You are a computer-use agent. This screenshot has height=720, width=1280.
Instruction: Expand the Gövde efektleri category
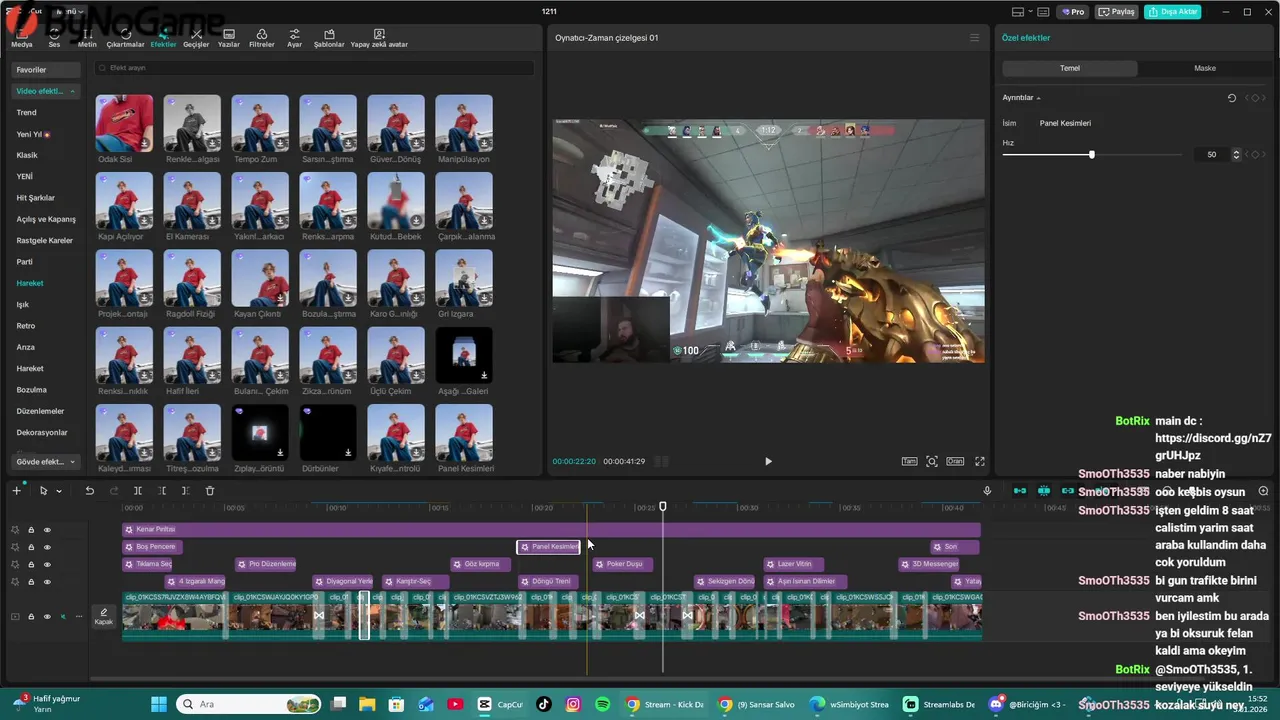[x=73, y=462]
